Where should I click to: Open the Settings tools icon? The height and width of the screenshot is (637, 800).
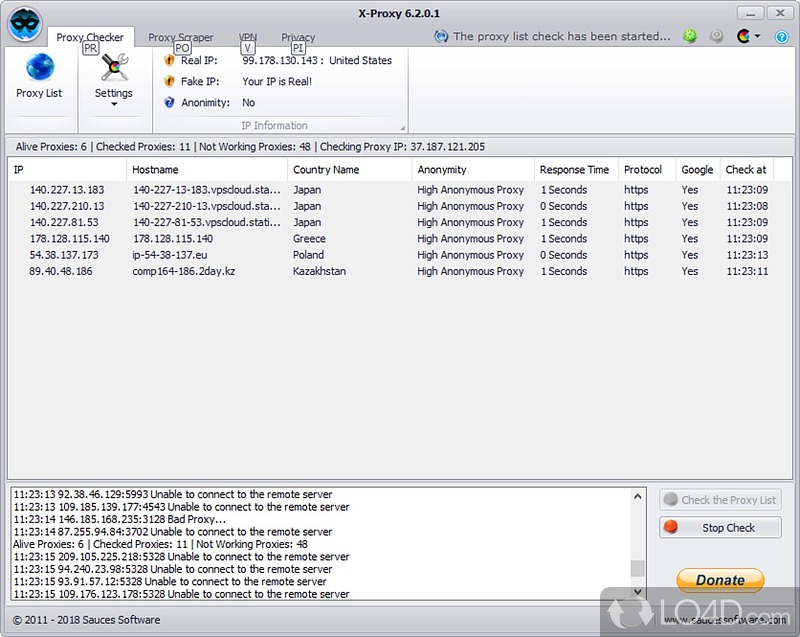click(114, 67)
